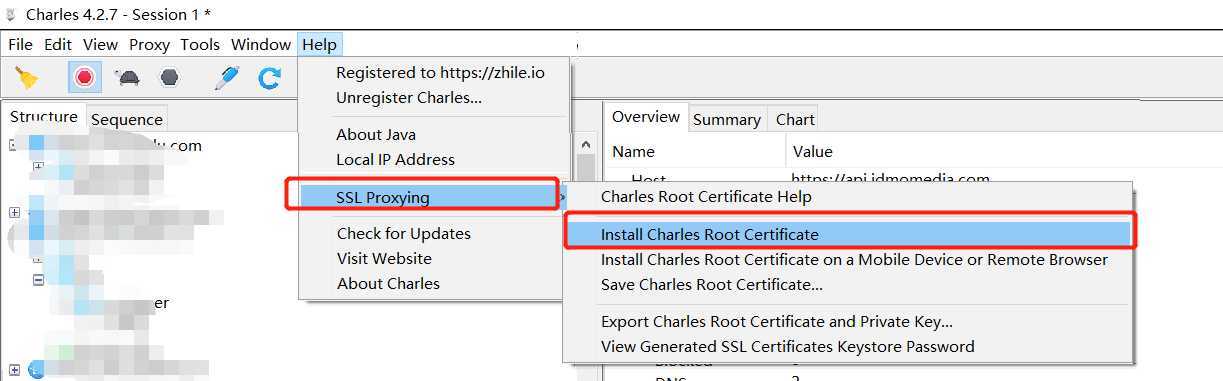Switch to the Sequence tab
This screenshot has width=1223, height=381.
pos(127,120)
